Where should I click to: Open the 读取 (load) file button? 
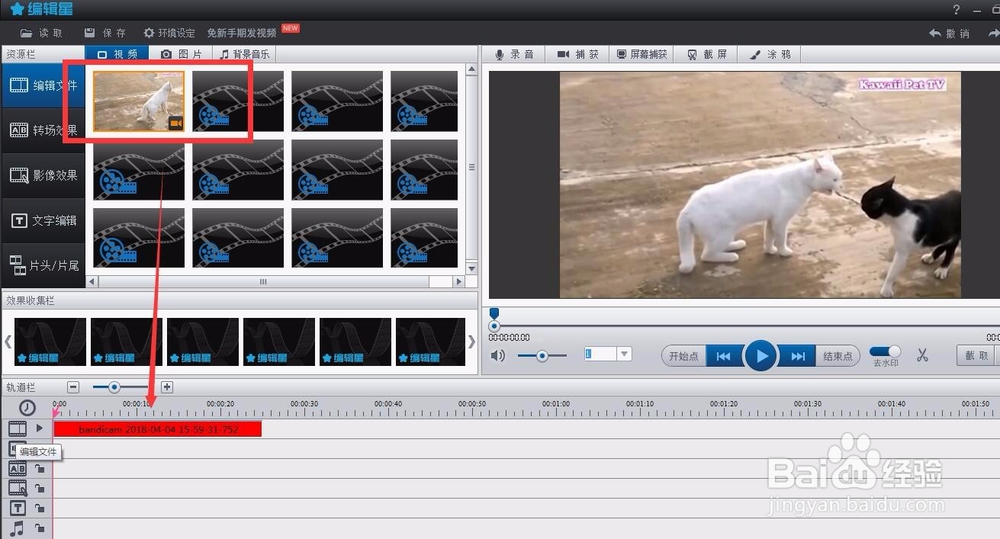(x=41, y=33)
